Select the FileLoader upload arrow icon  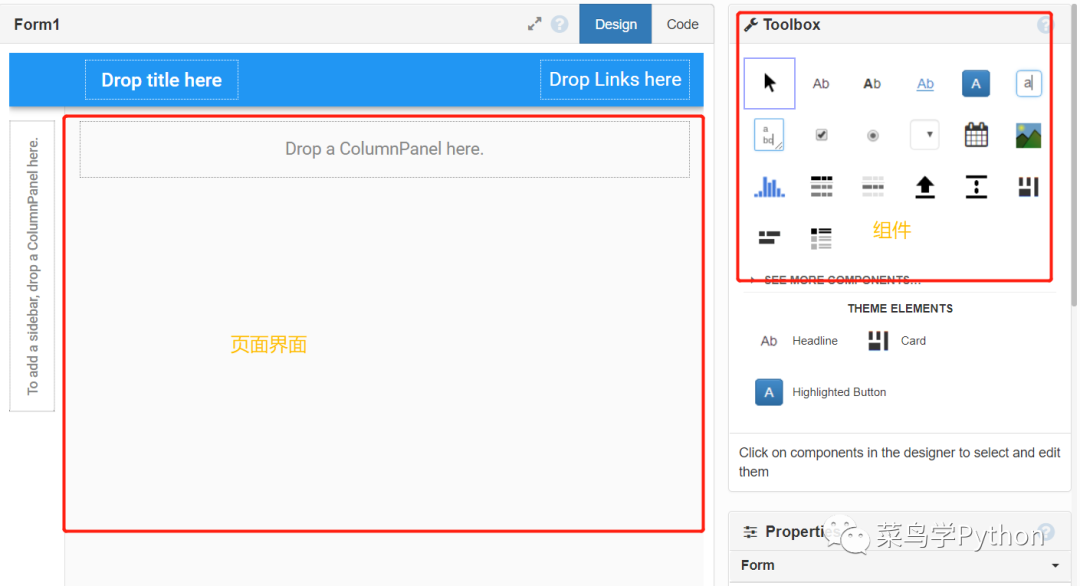point(924,187)
